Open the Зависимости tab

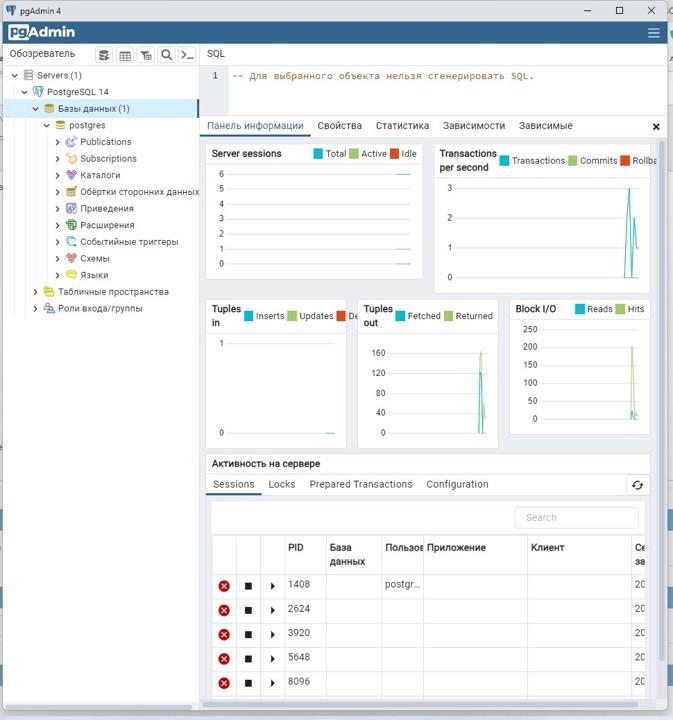pyautogui.click(x=474, y=126)
